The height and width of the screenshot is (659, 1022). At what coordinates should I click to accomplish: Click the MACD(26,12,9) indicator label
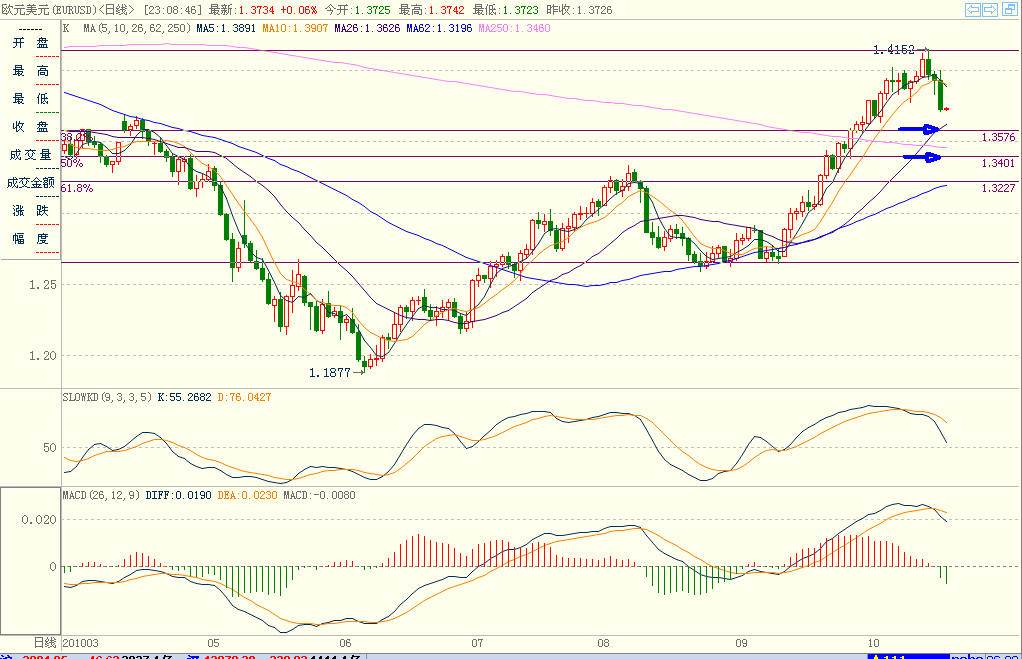click(x=101, y=495)
